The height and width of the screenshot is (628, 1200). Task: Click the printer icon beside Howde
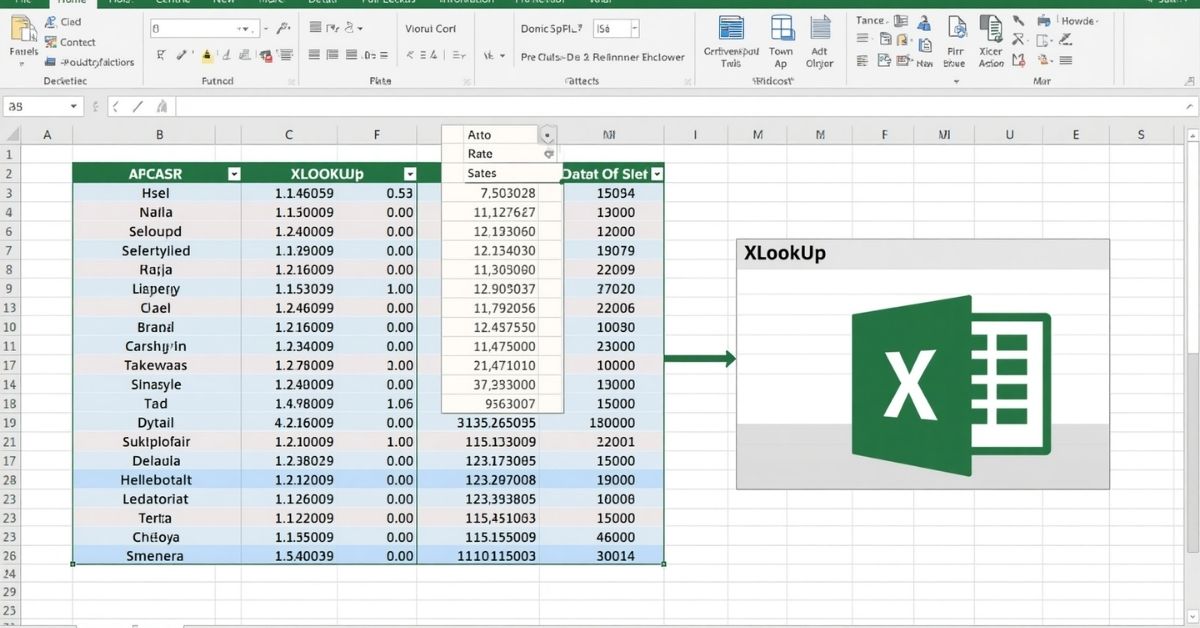(1043, 20)
